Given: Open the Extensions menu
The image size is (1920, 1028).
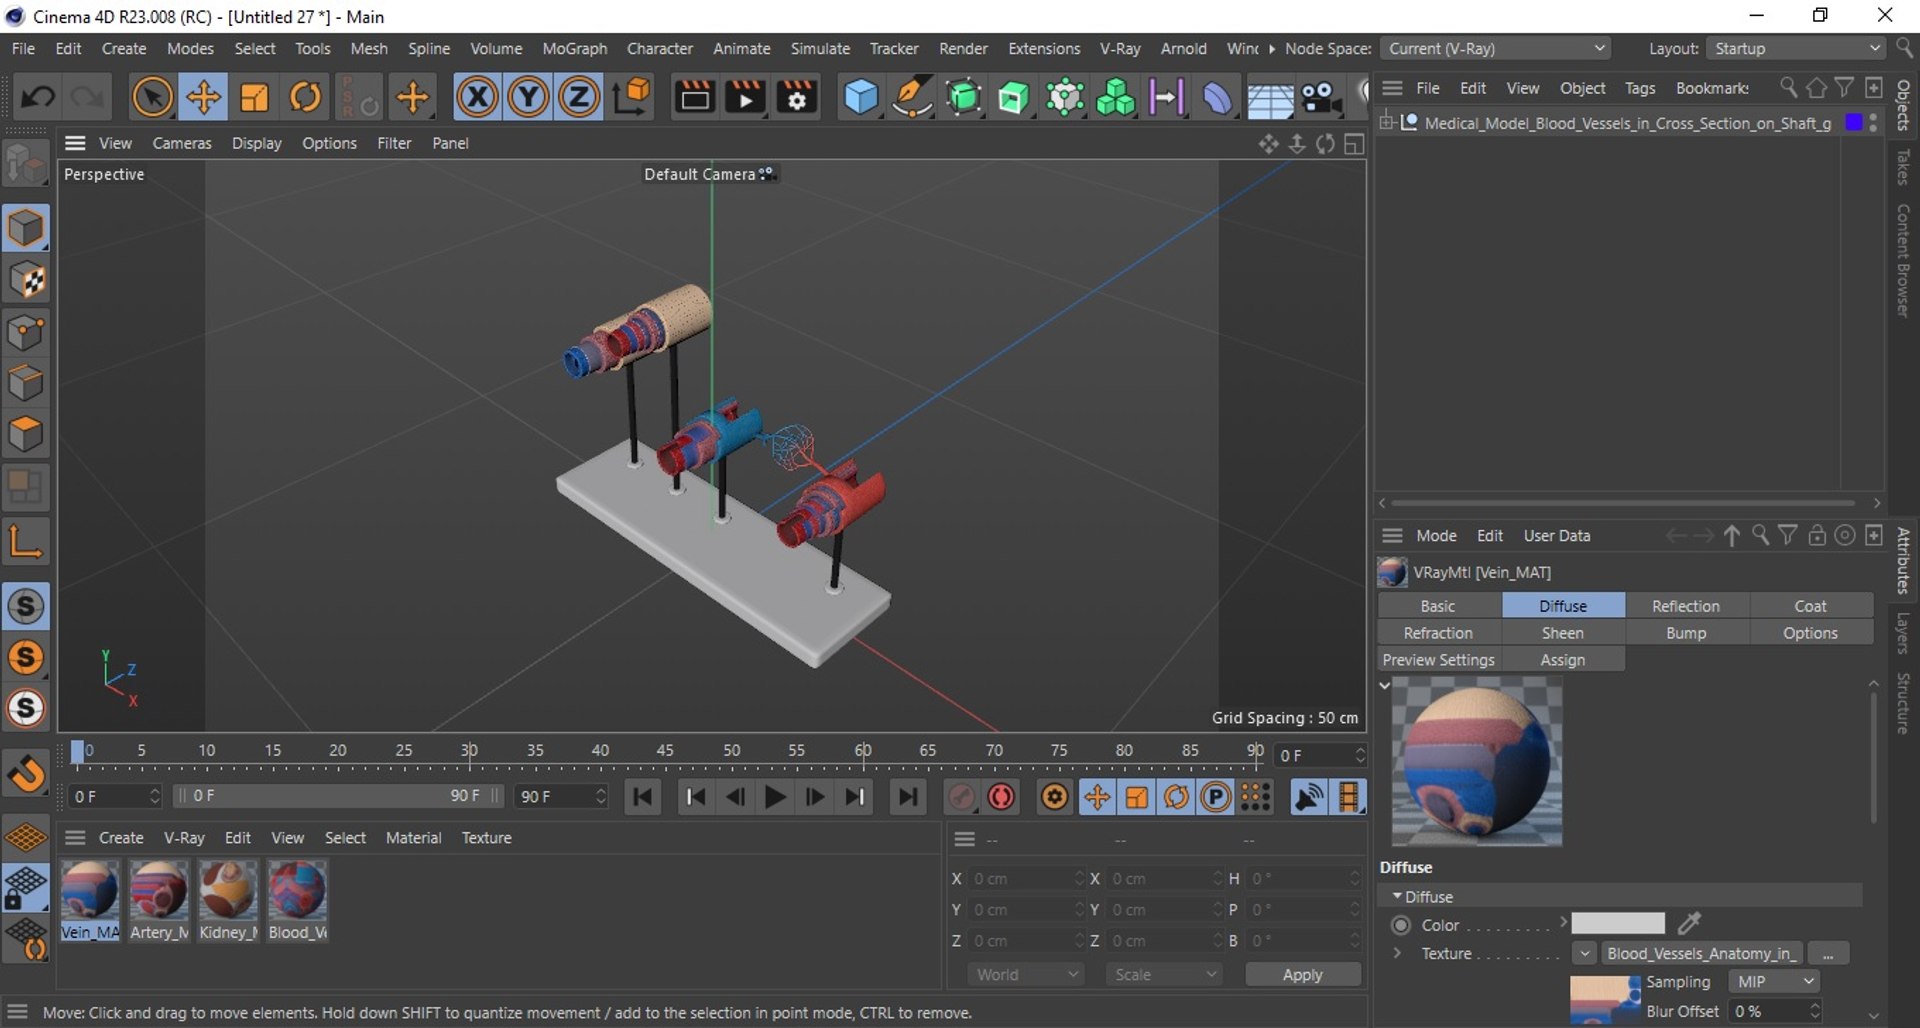Looking at the screenshot, I should click(1044, 48).
